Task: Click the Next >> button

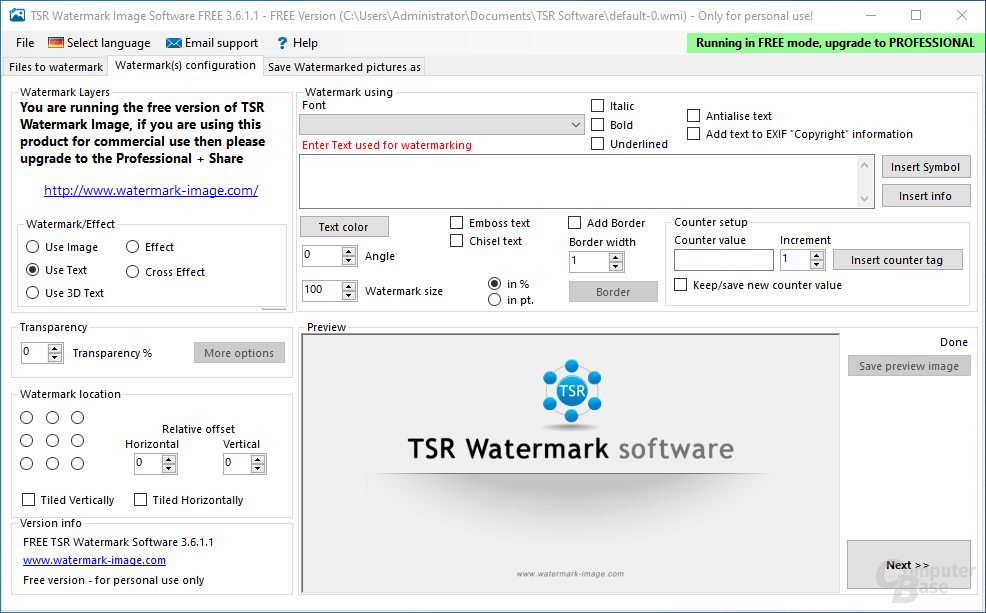Action: pyautogui.click(x=909, y=565)
